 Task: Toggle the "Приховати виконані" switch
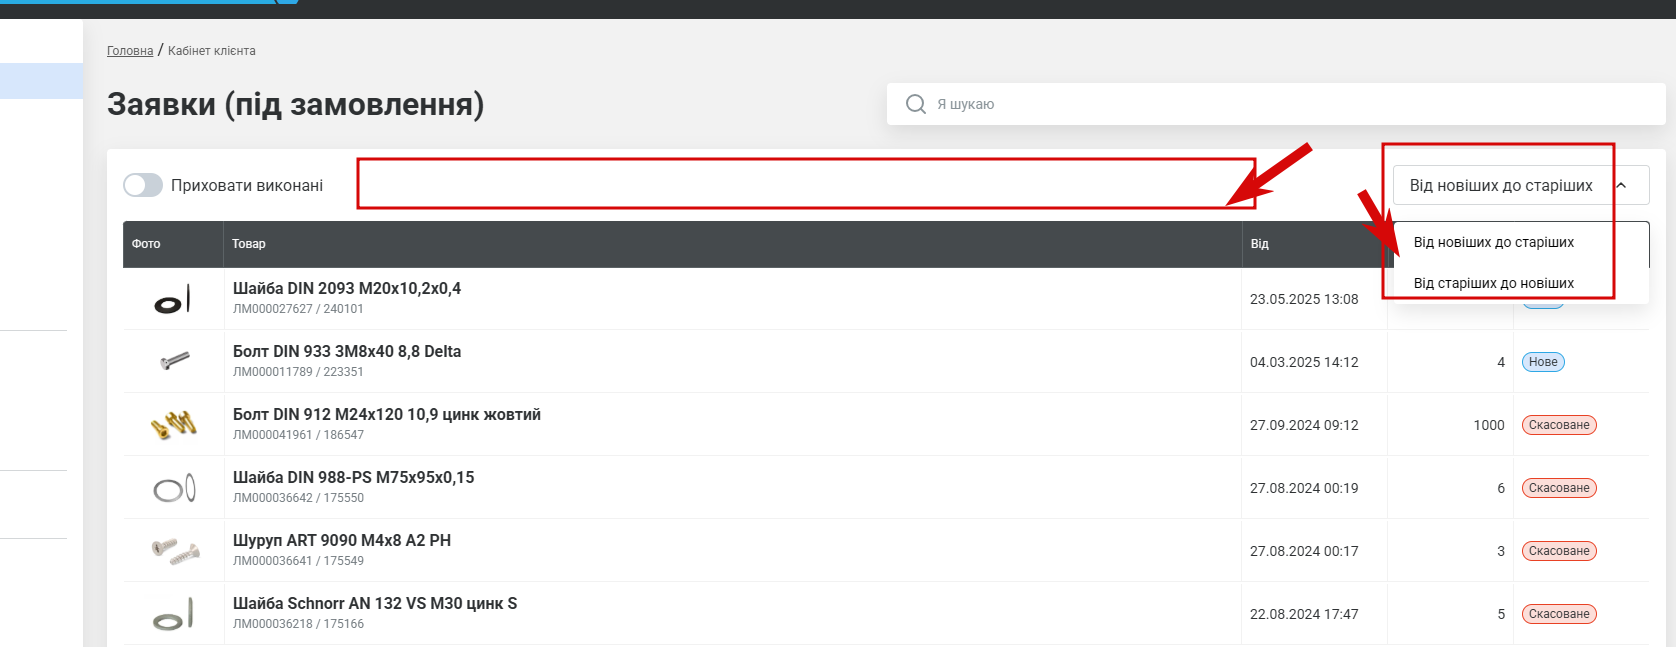tap(143, 185)
